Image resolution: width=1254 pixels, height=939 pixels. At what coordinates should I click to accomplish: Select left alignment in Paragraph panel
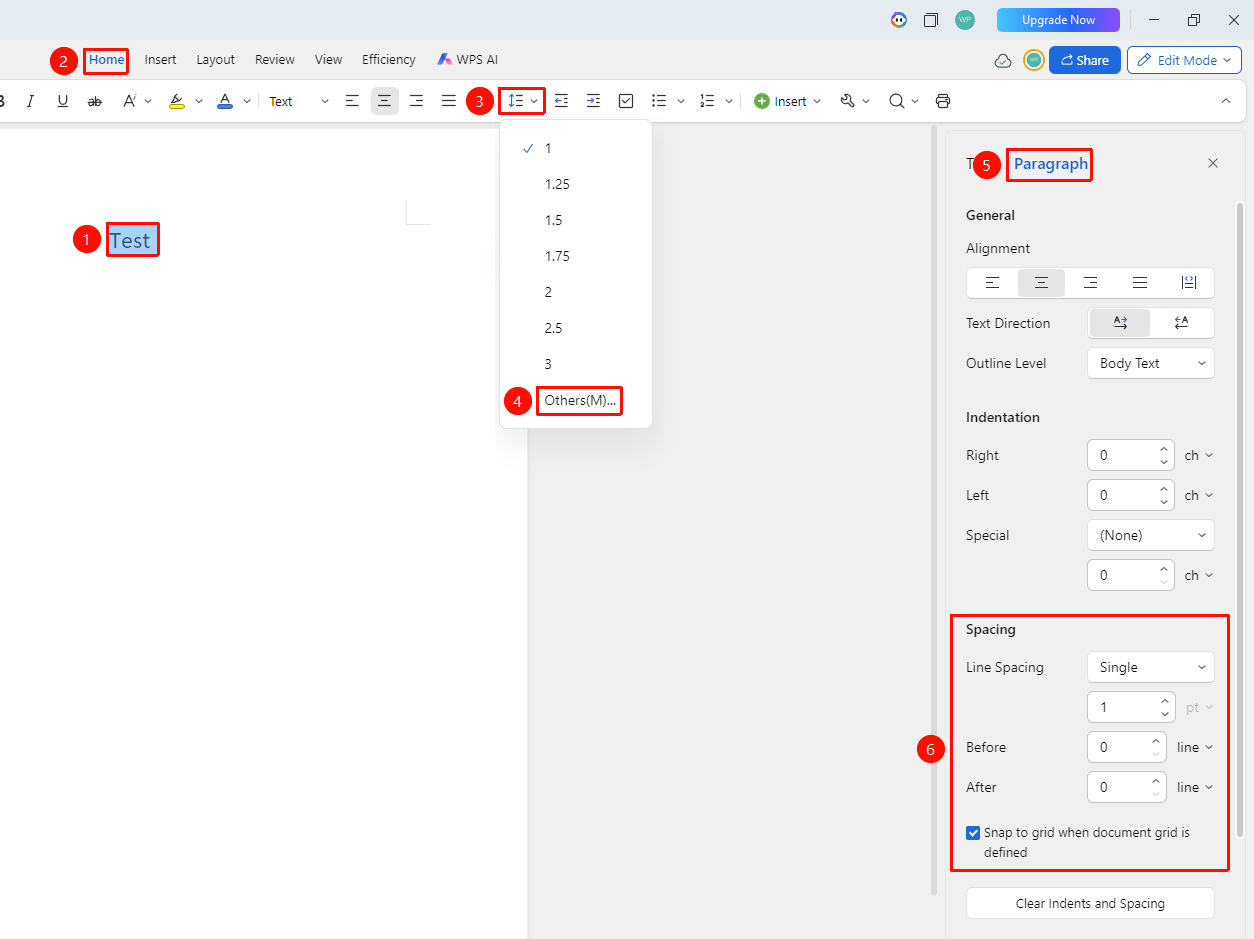(x=992, y=283)
